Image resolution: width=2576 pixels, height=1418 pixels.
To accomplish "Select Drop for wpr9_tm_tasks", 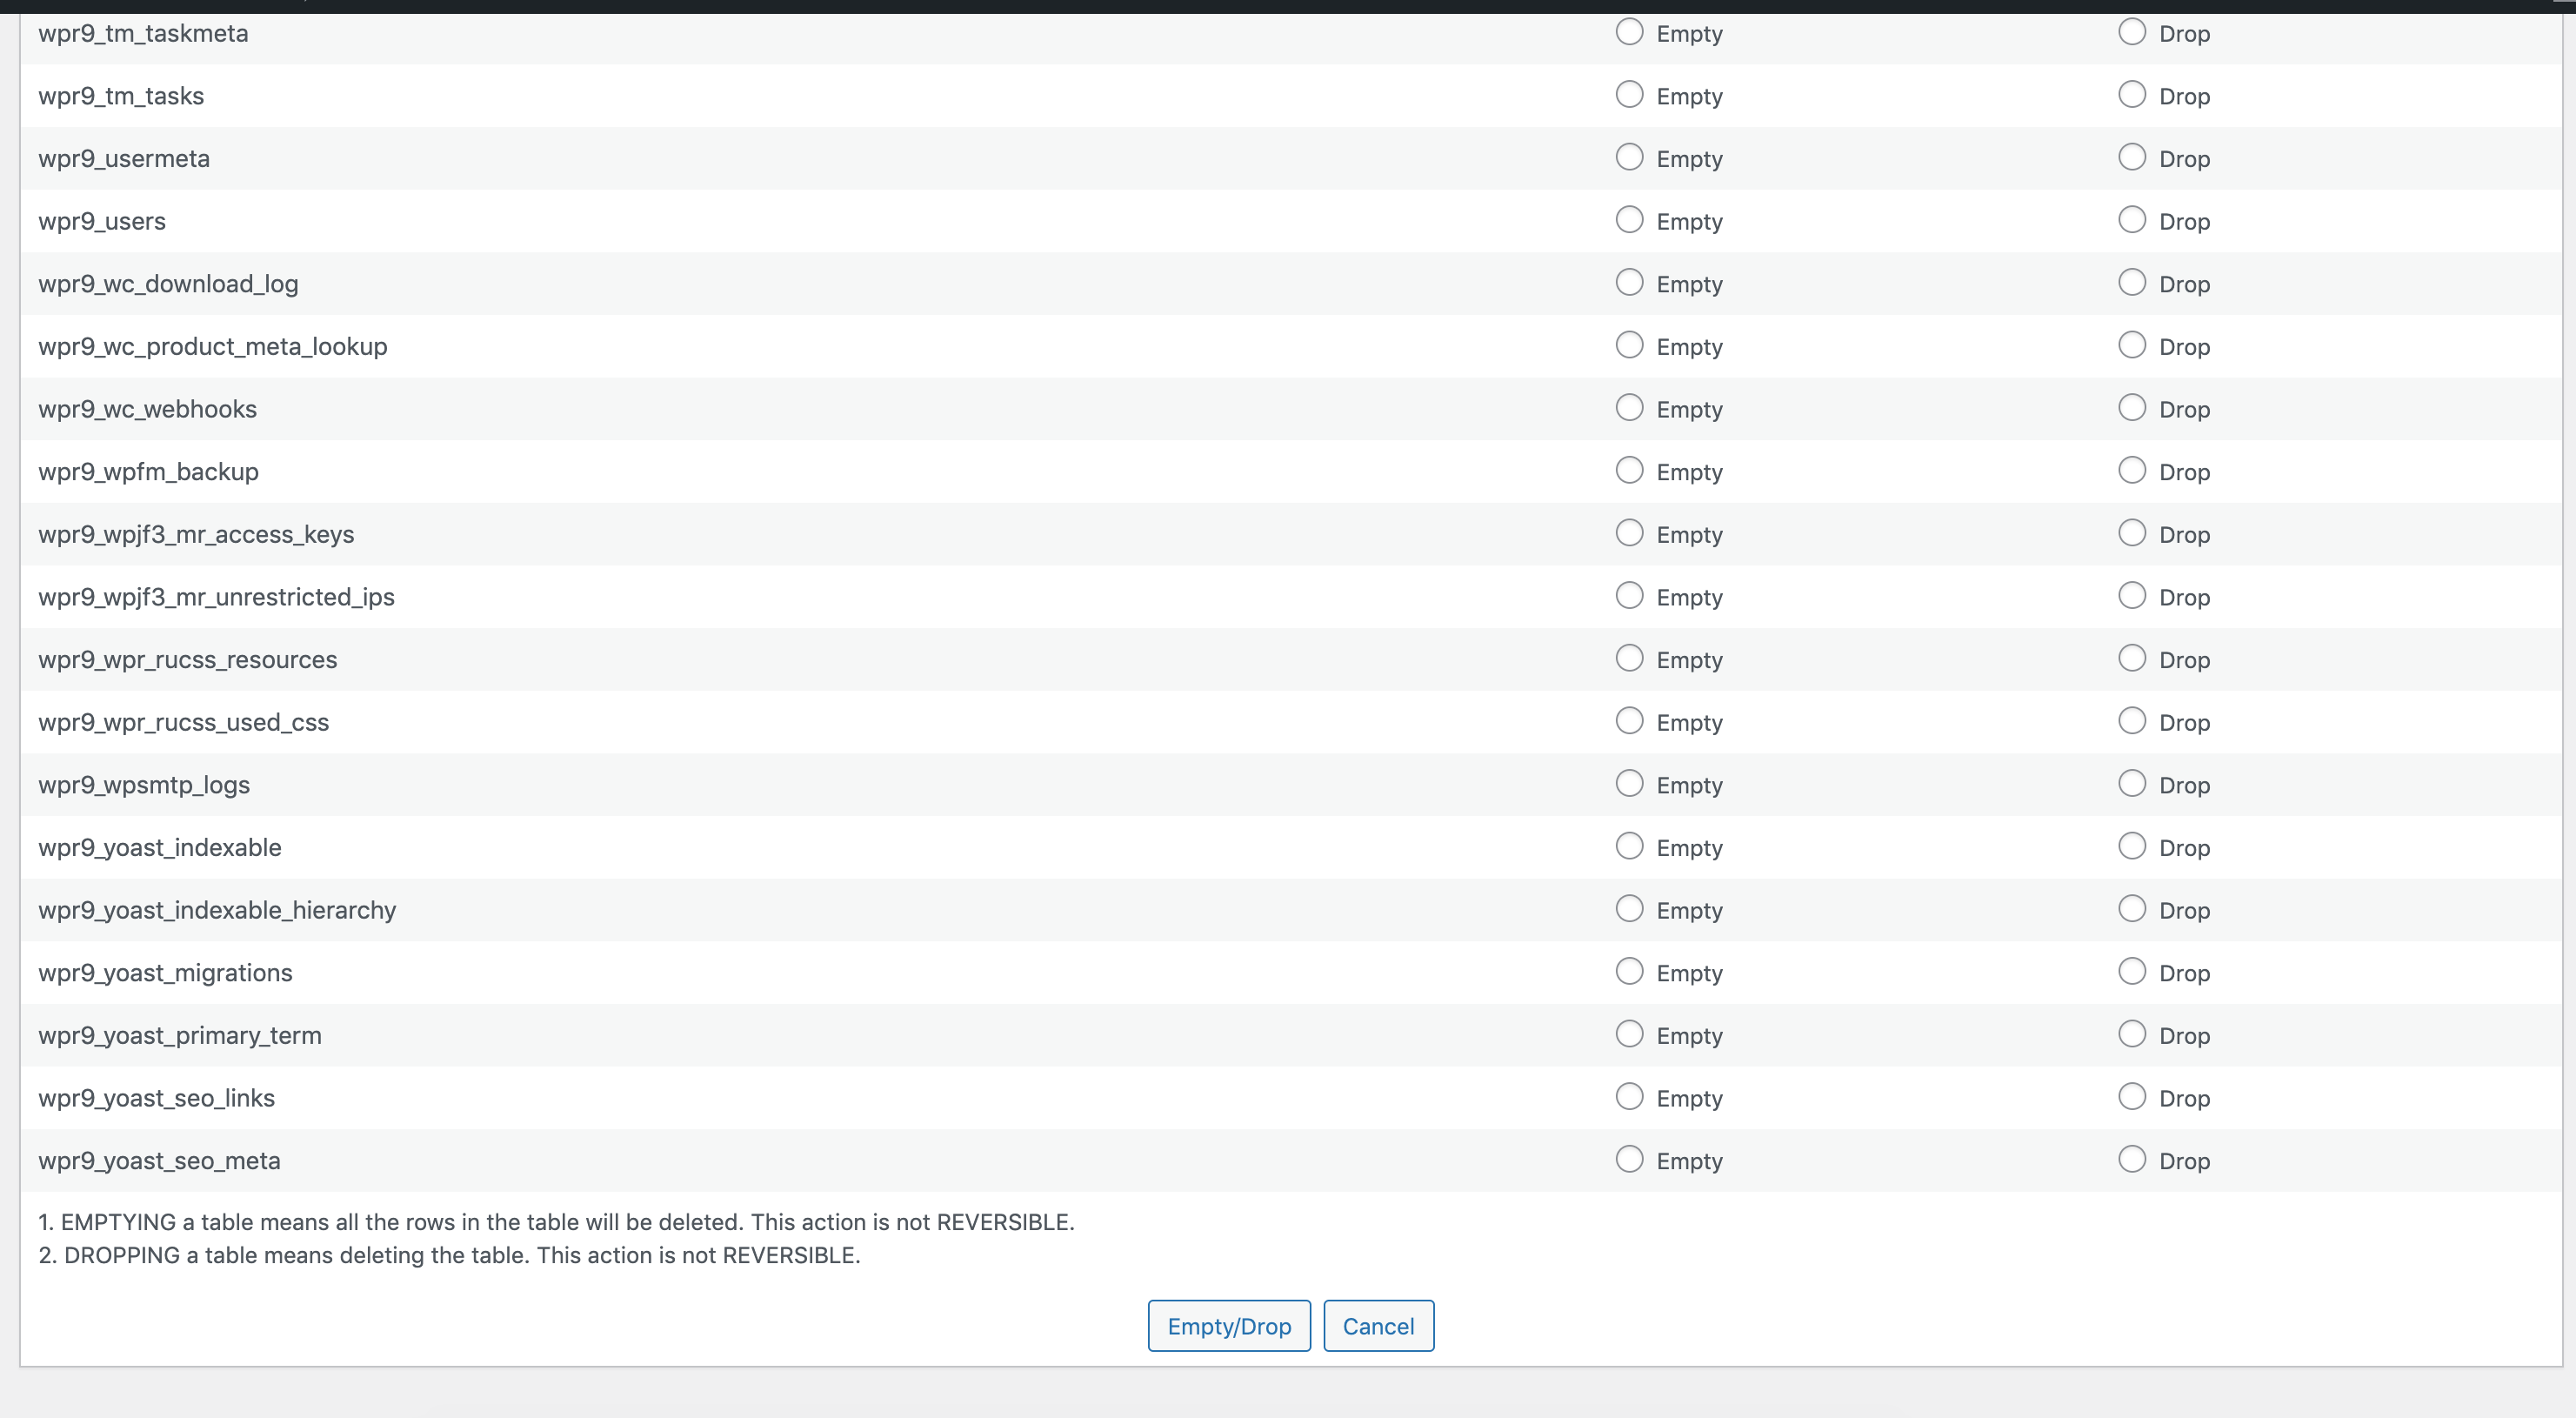I will pyautogui.click(x=2132, y=95).
